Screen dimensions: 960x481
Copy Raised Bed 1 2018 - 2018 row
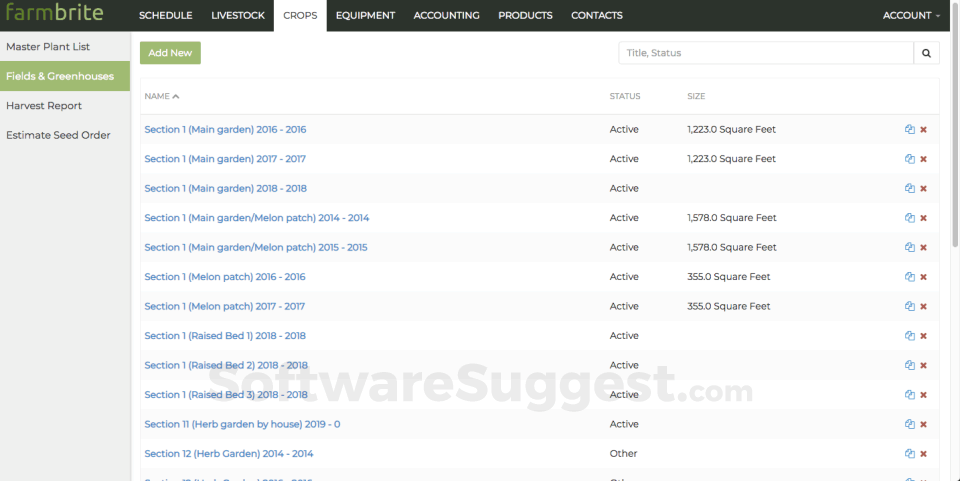(909, 335)
